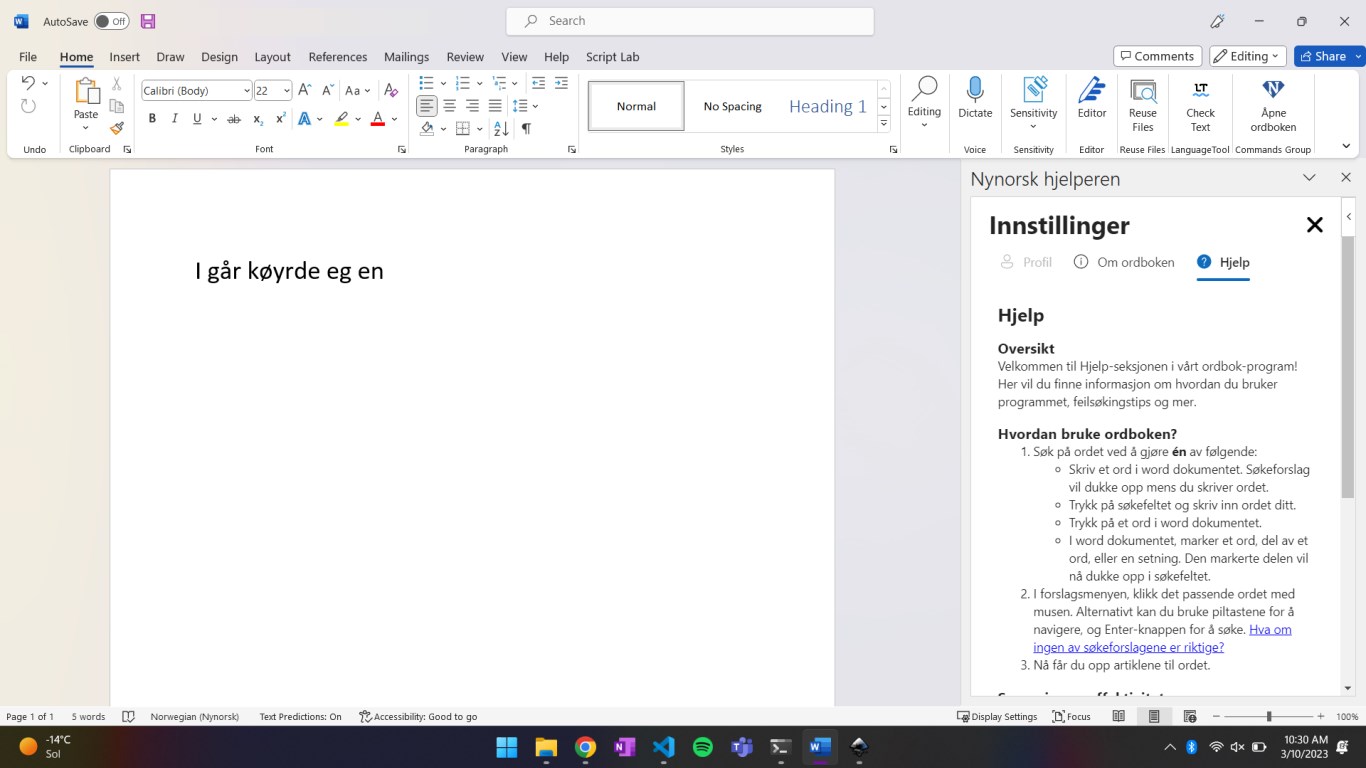Follow the 'Hva om ingen av søkeforslagene' link
Image resolution: width=1366 pixels, height=768 pixels.
[1162, 638]
